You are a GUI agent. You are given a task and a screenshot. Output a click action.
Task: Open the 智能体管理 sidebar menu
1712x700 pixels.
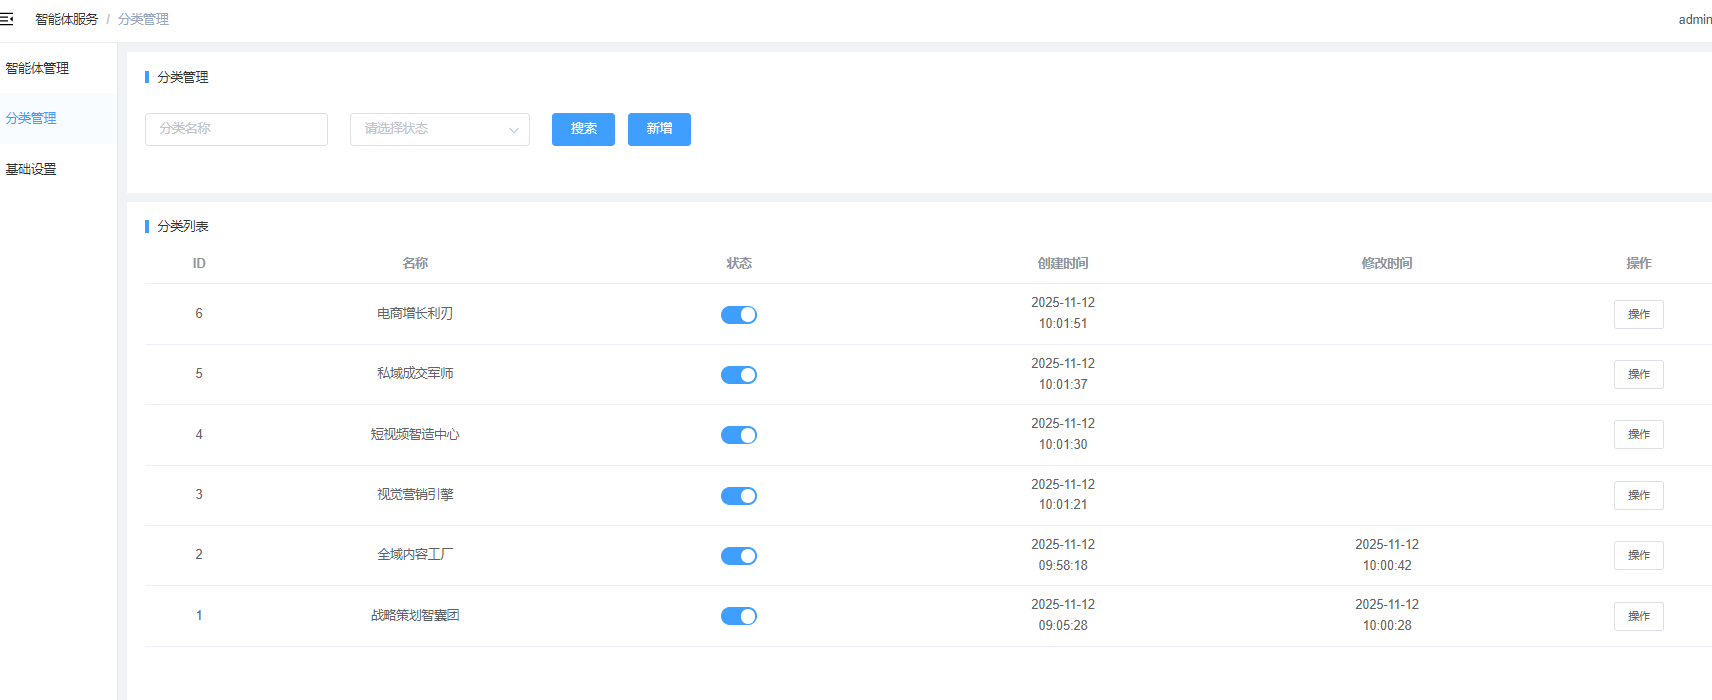38,68
